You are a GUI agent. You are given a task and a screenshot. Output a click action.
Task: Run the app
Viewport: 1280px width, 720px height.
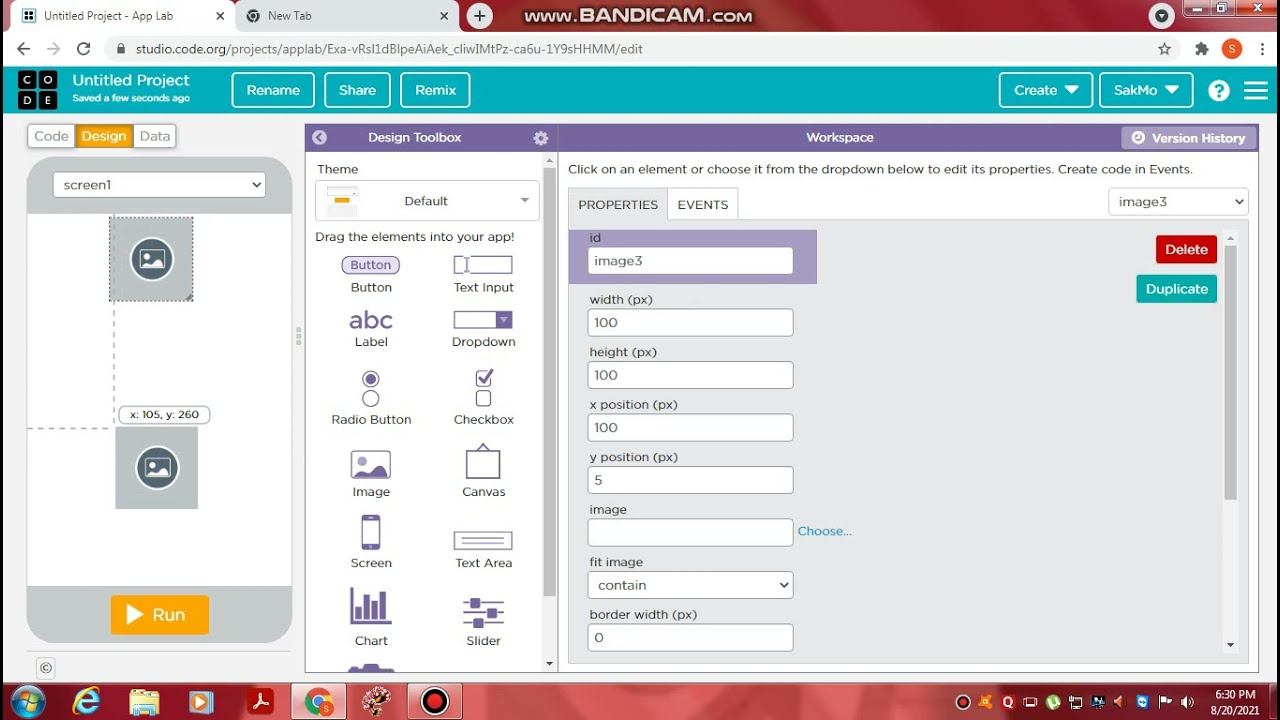coord(160,615)
